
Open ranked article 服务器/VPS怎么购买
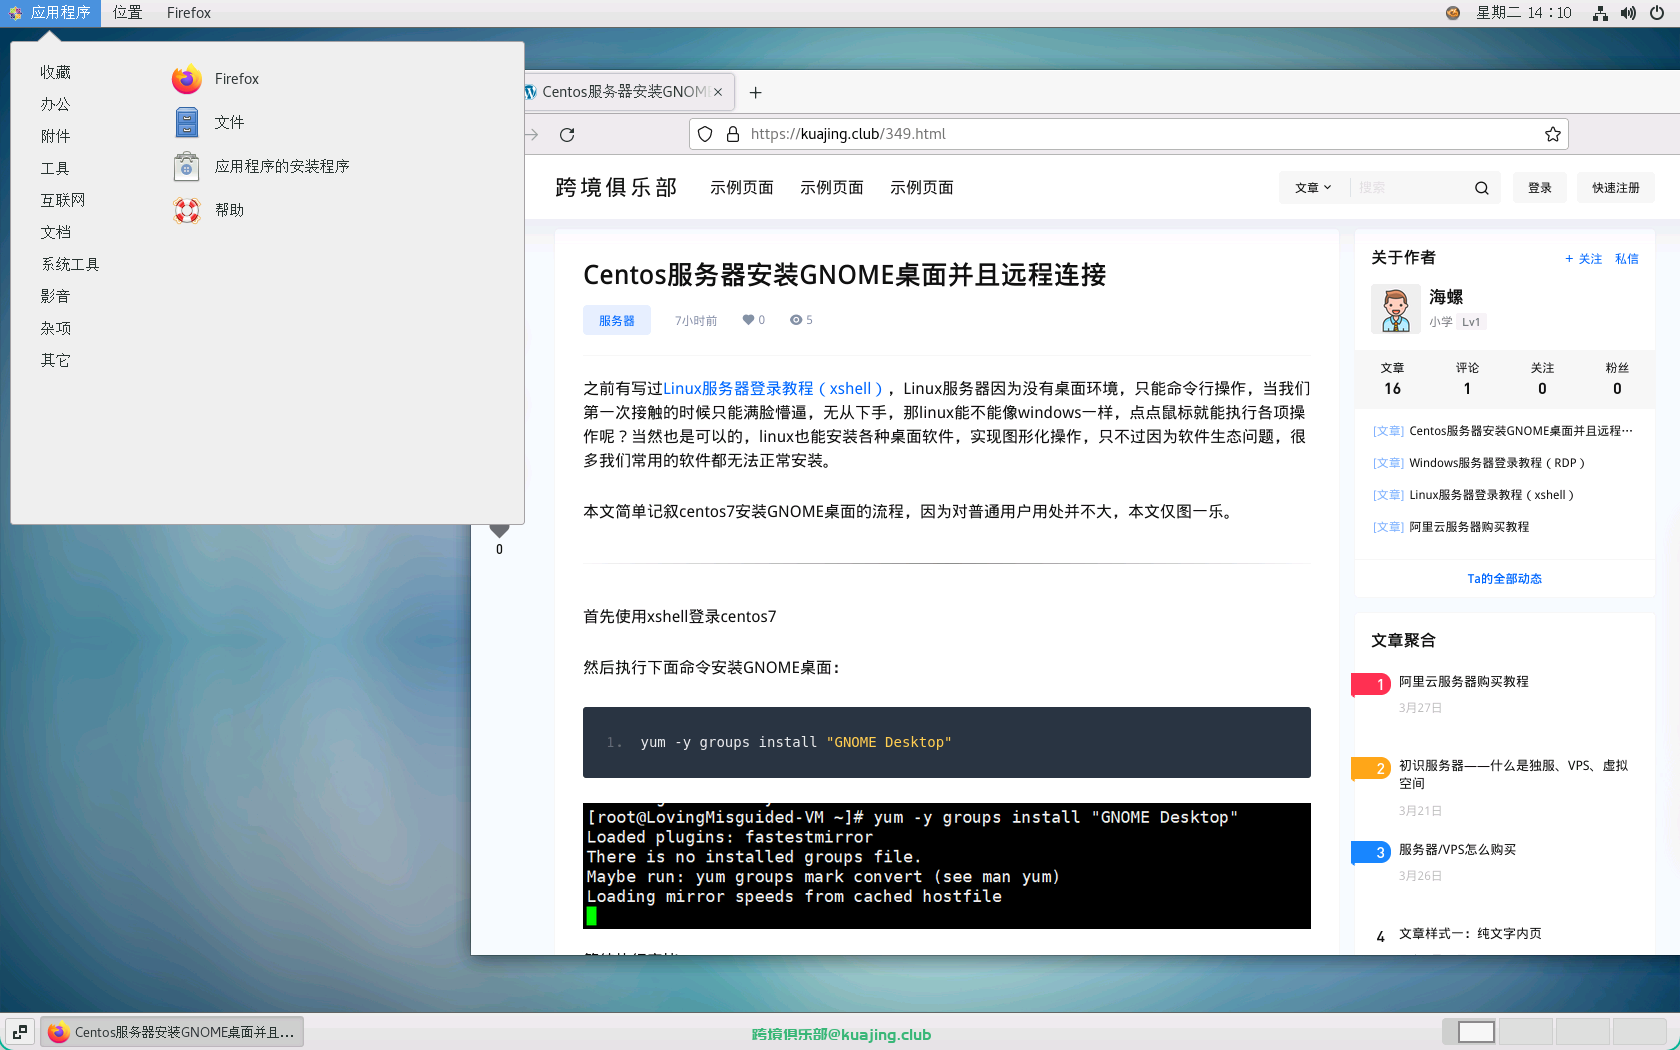point(1457,850)
